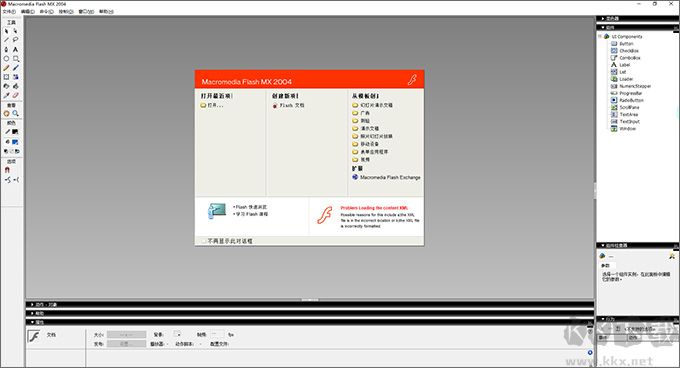Viewport: 680px width, 368px height.
Task: Check 不再显示此对话框 checkbox
Action: [203, 241]
